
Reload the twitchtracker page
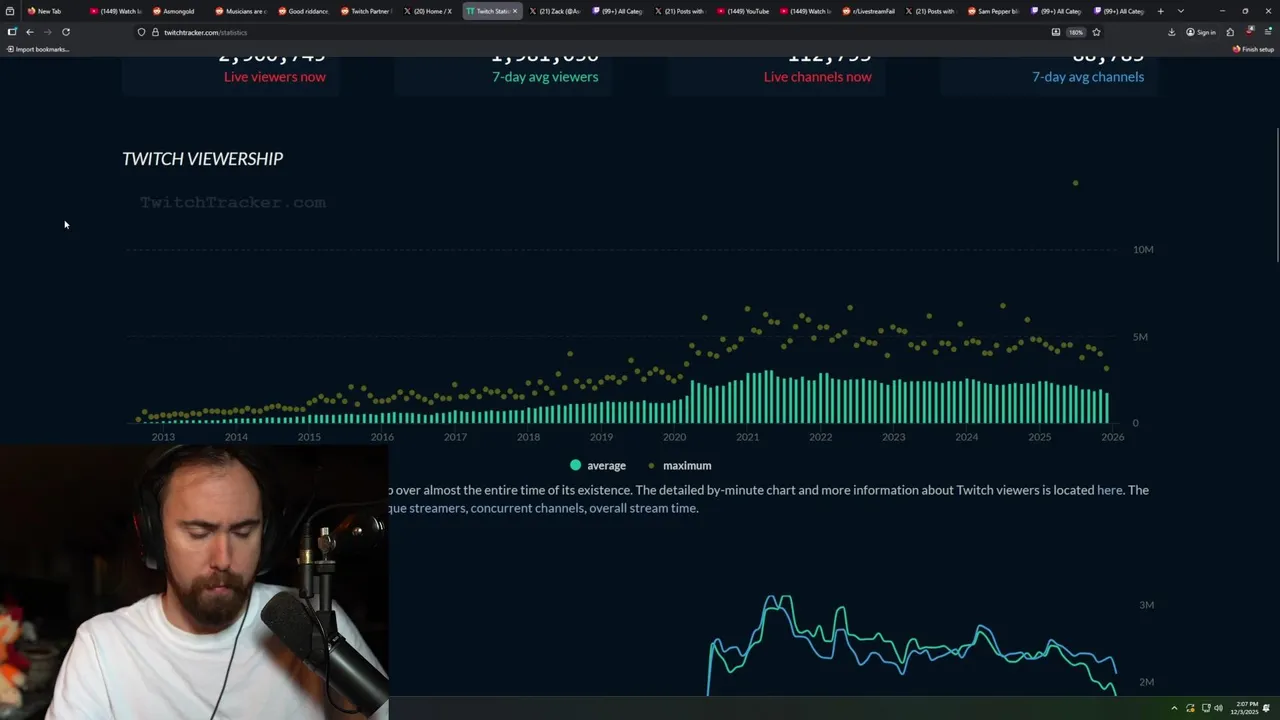click(66, 32)
